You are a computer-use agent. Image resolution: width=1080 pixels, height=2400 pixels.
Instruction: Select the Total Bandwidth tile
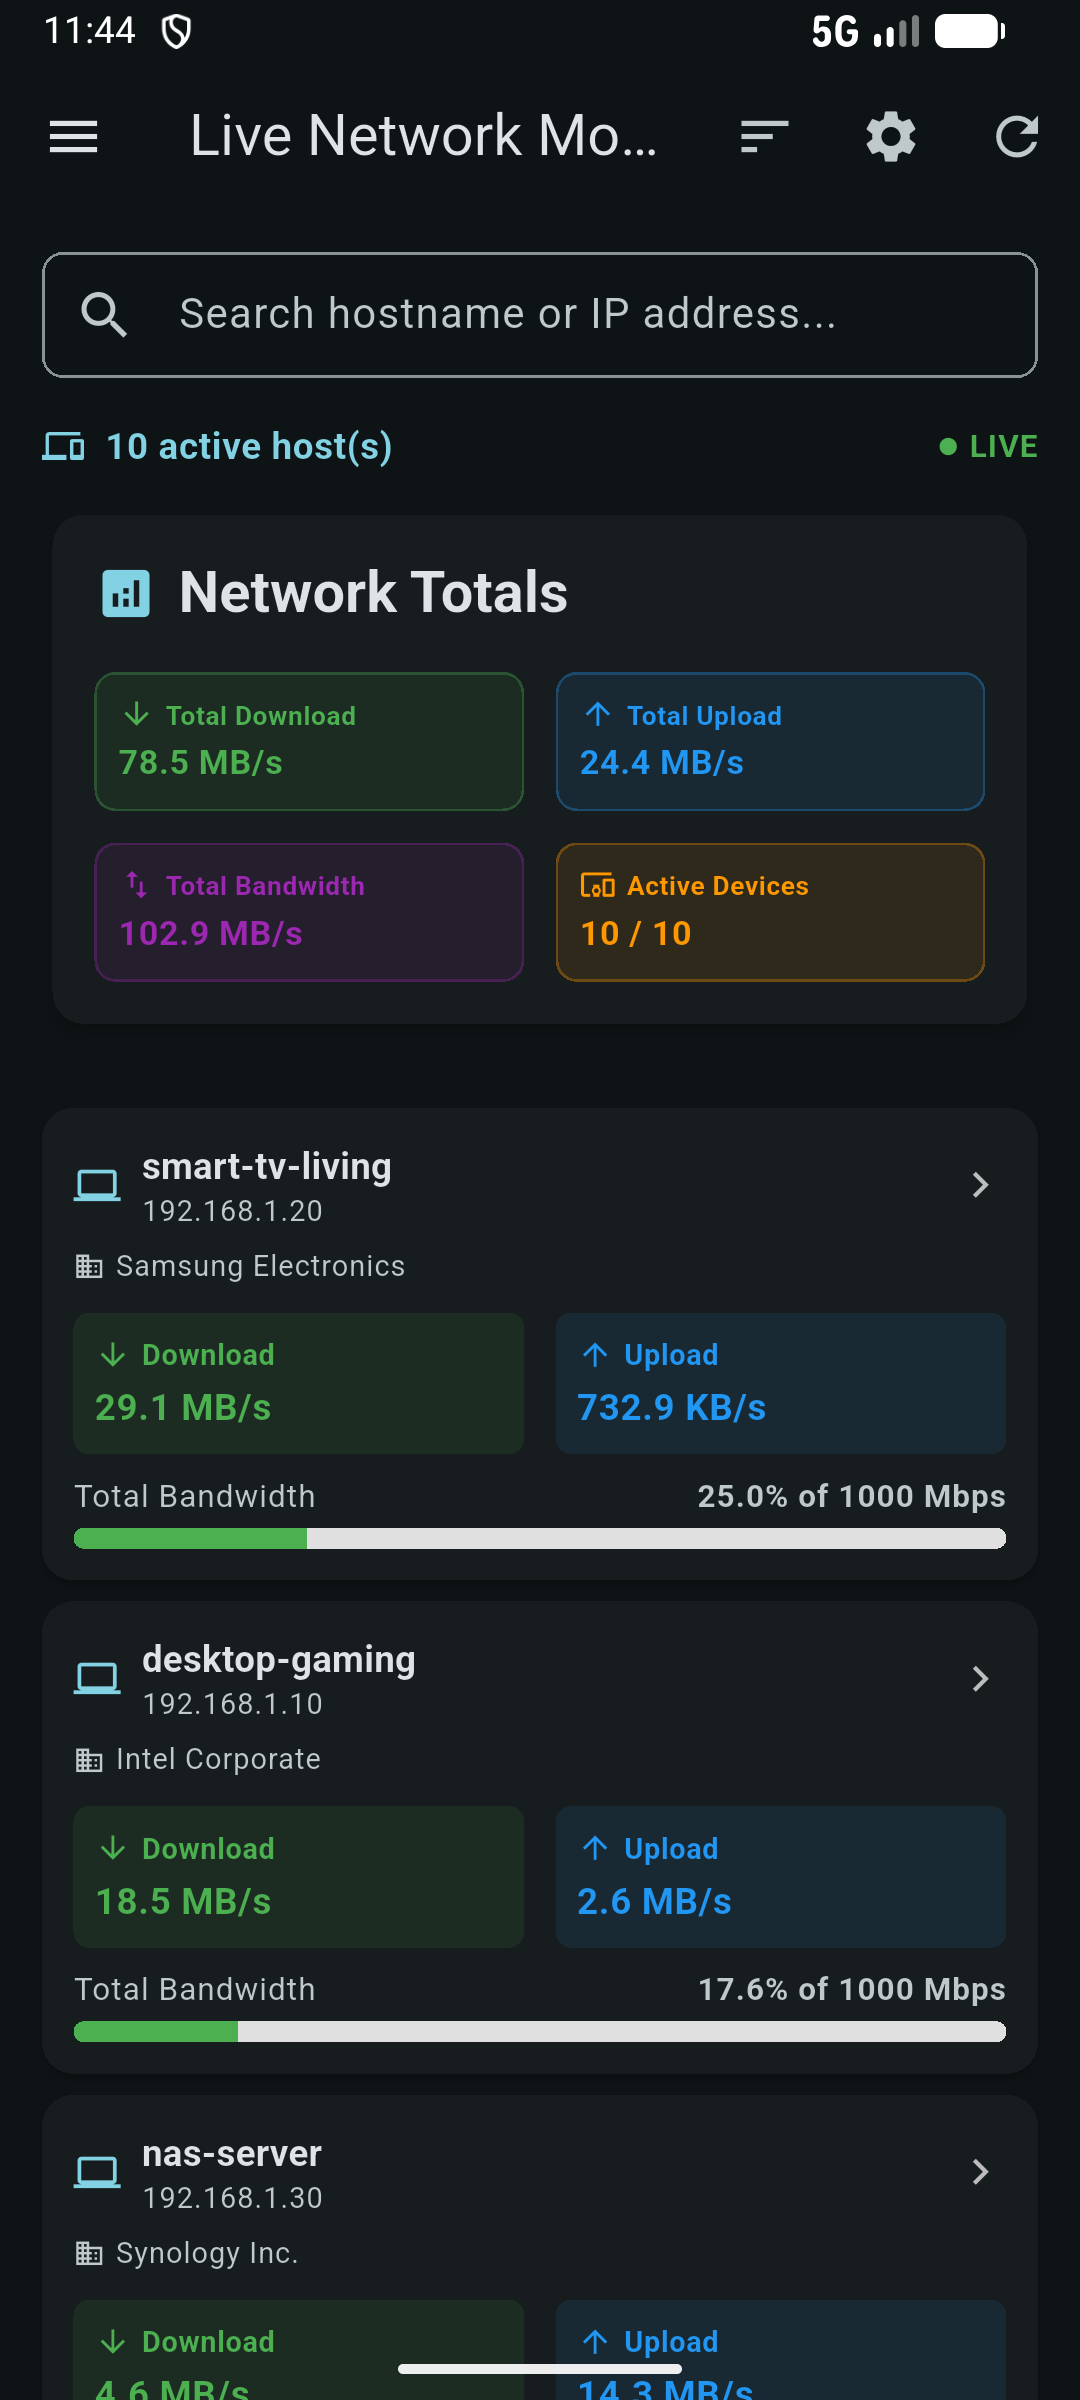click(309, 912)
